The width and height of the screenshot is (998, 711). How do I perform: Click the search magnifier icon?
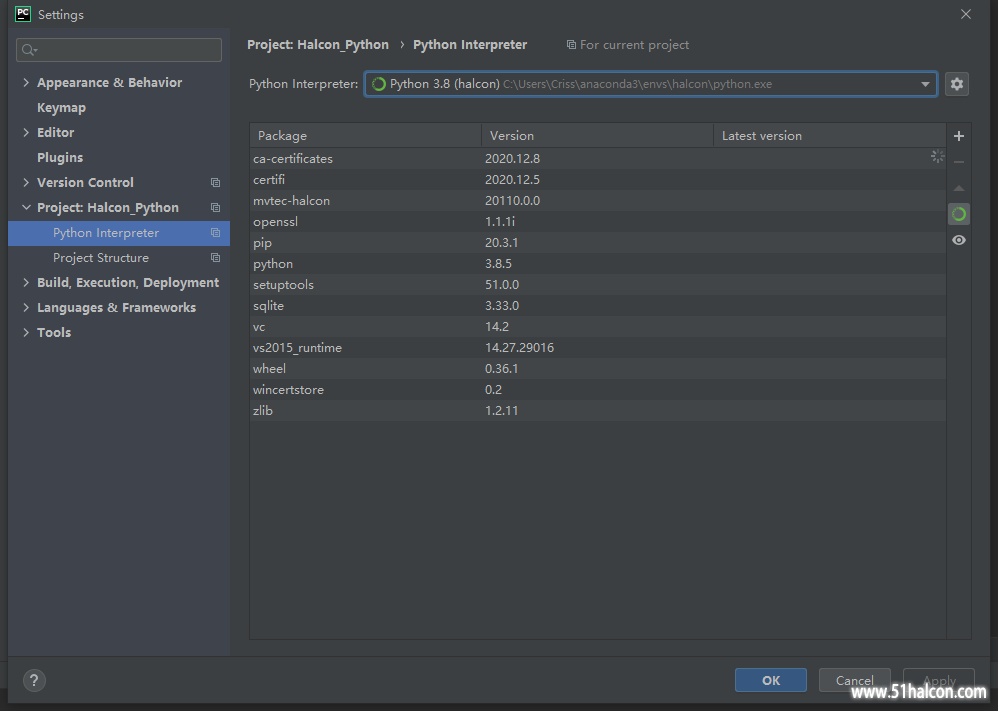tap(29, 50)
